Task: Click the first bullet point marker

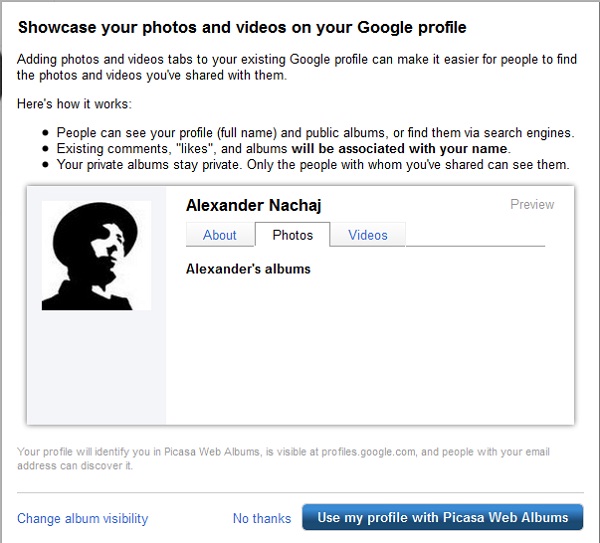Action: coord(45,132)
